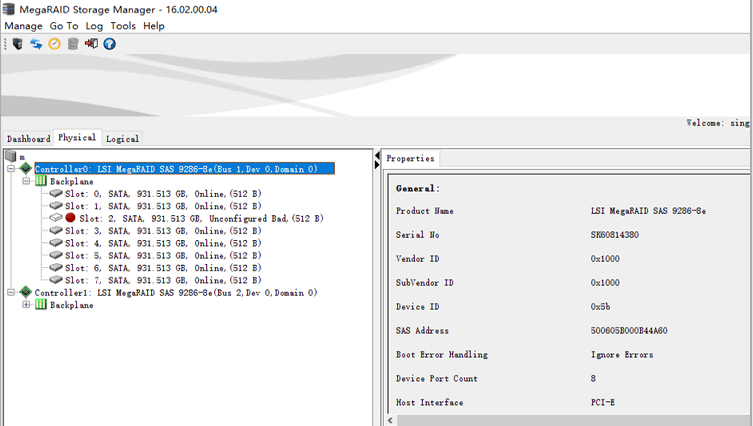
Task: Click the blue refresh arrows toolbar icon
Action: pos(36,44)
